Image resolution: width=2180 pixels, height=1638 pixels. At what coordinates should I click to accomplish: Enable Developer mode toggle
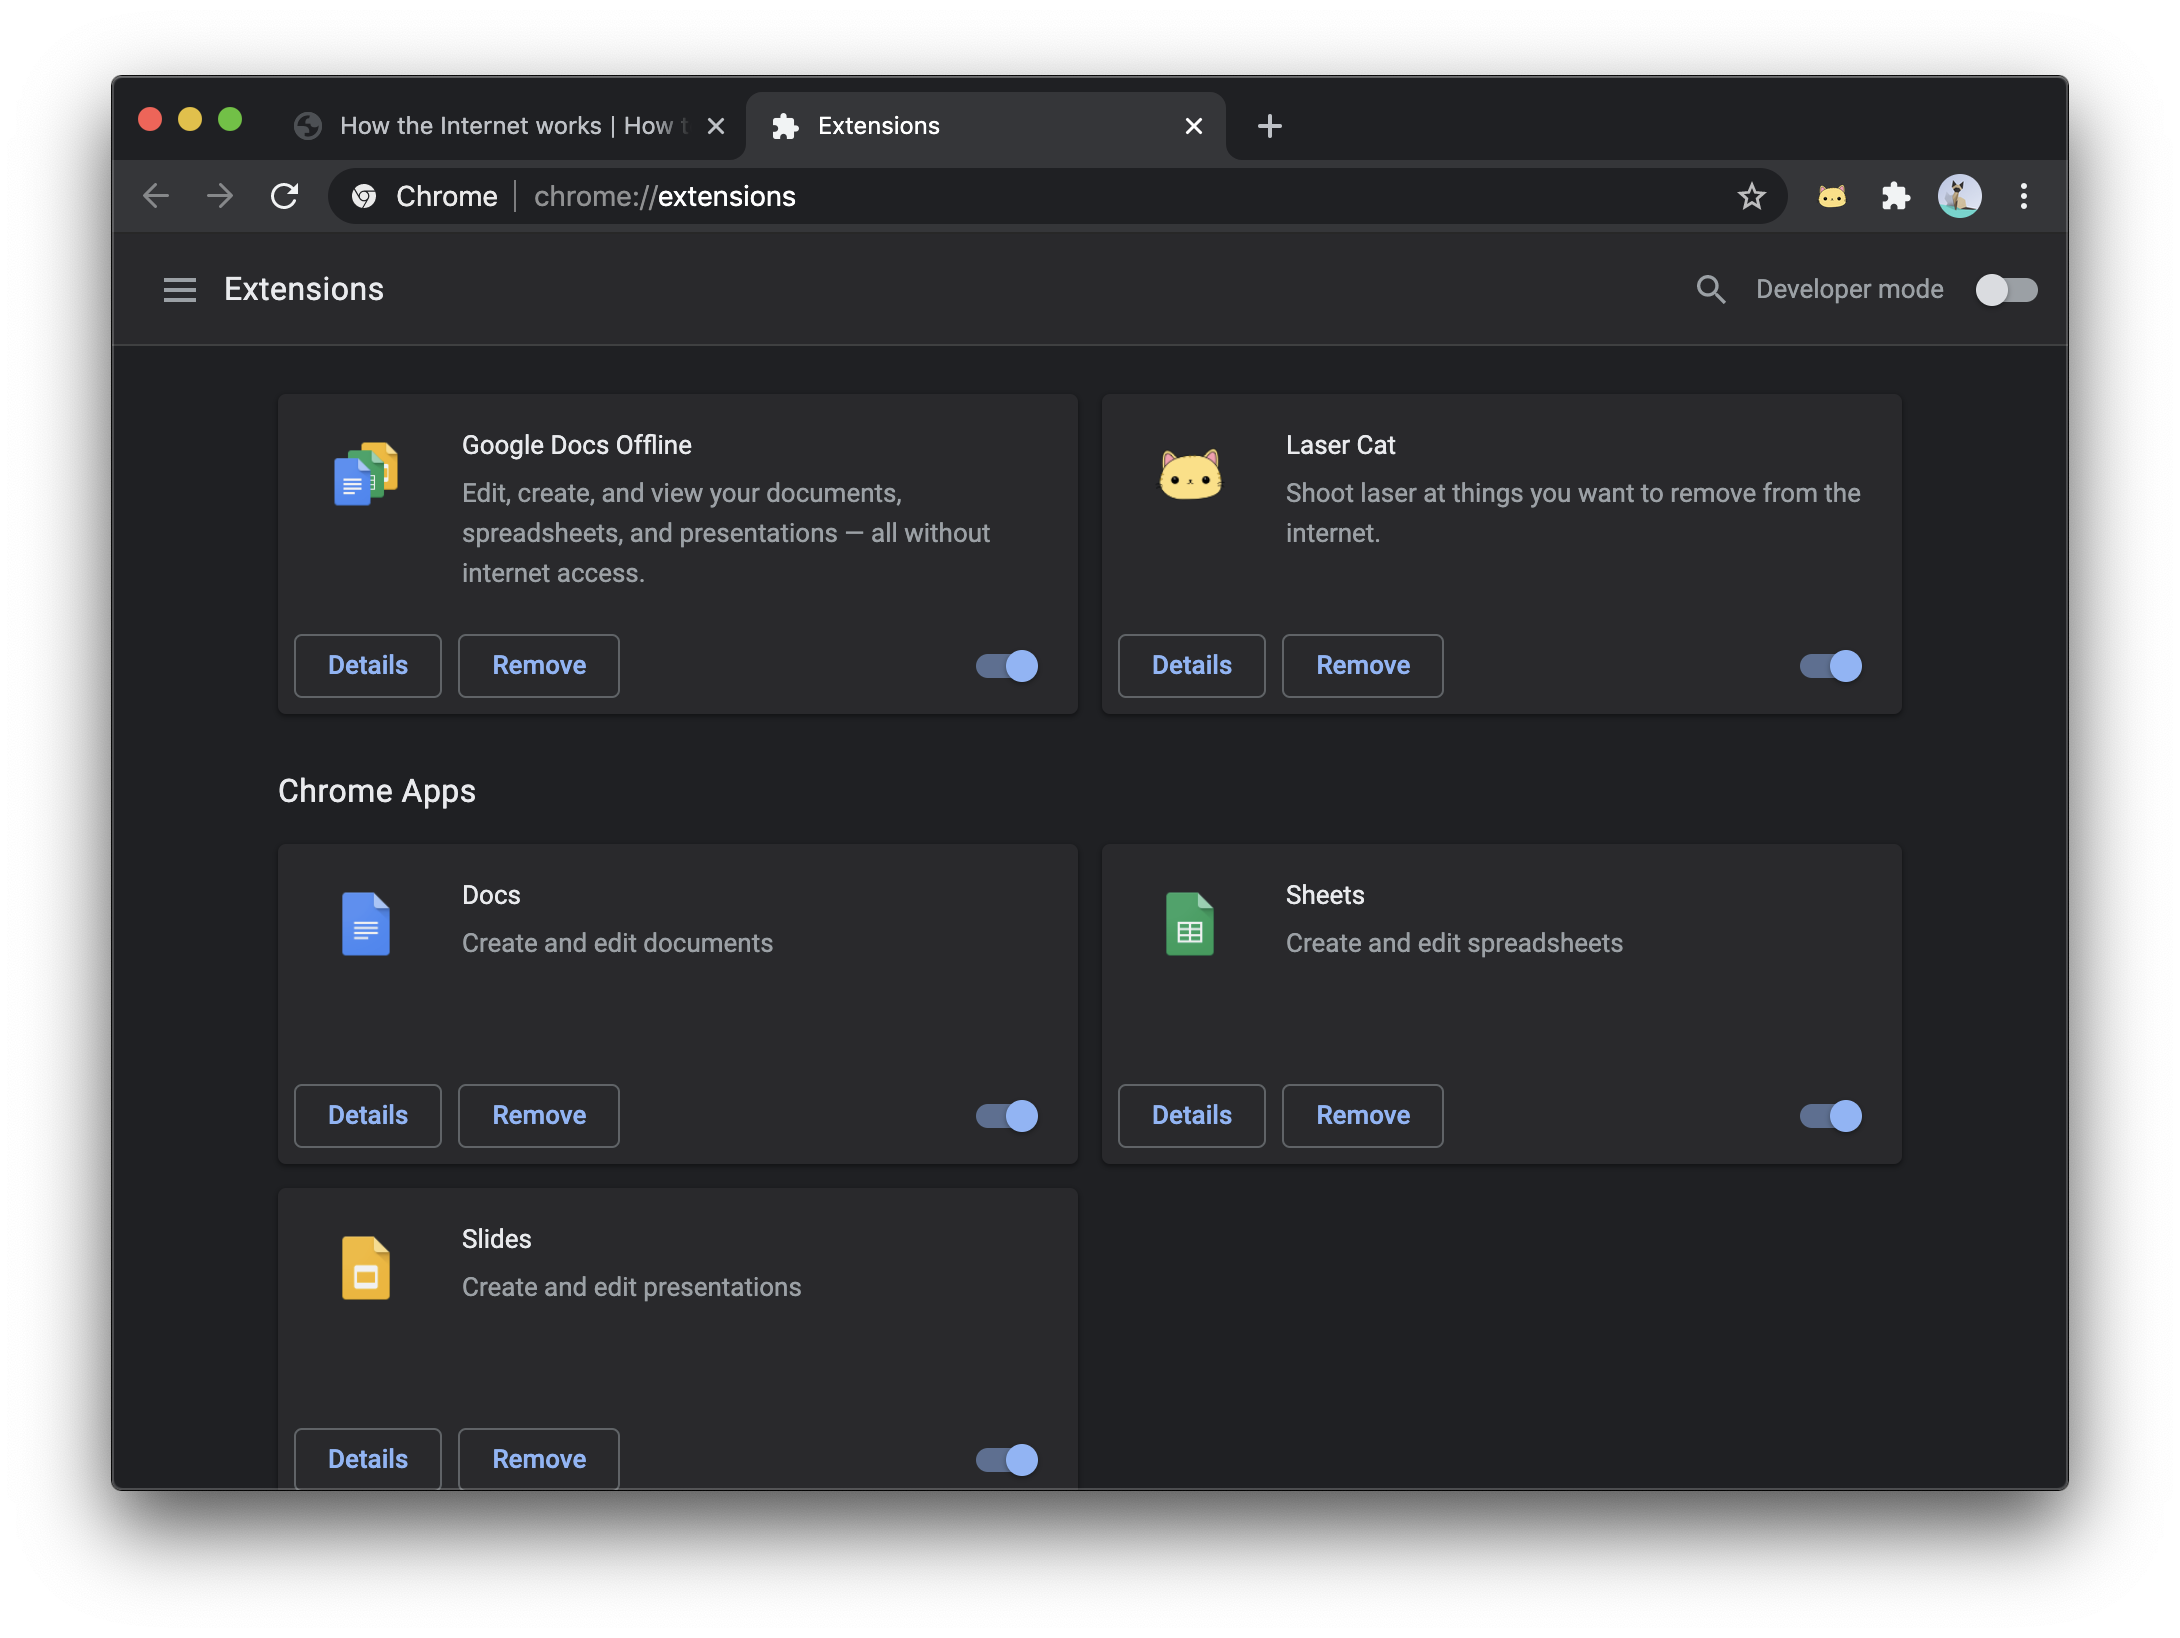2004,287
